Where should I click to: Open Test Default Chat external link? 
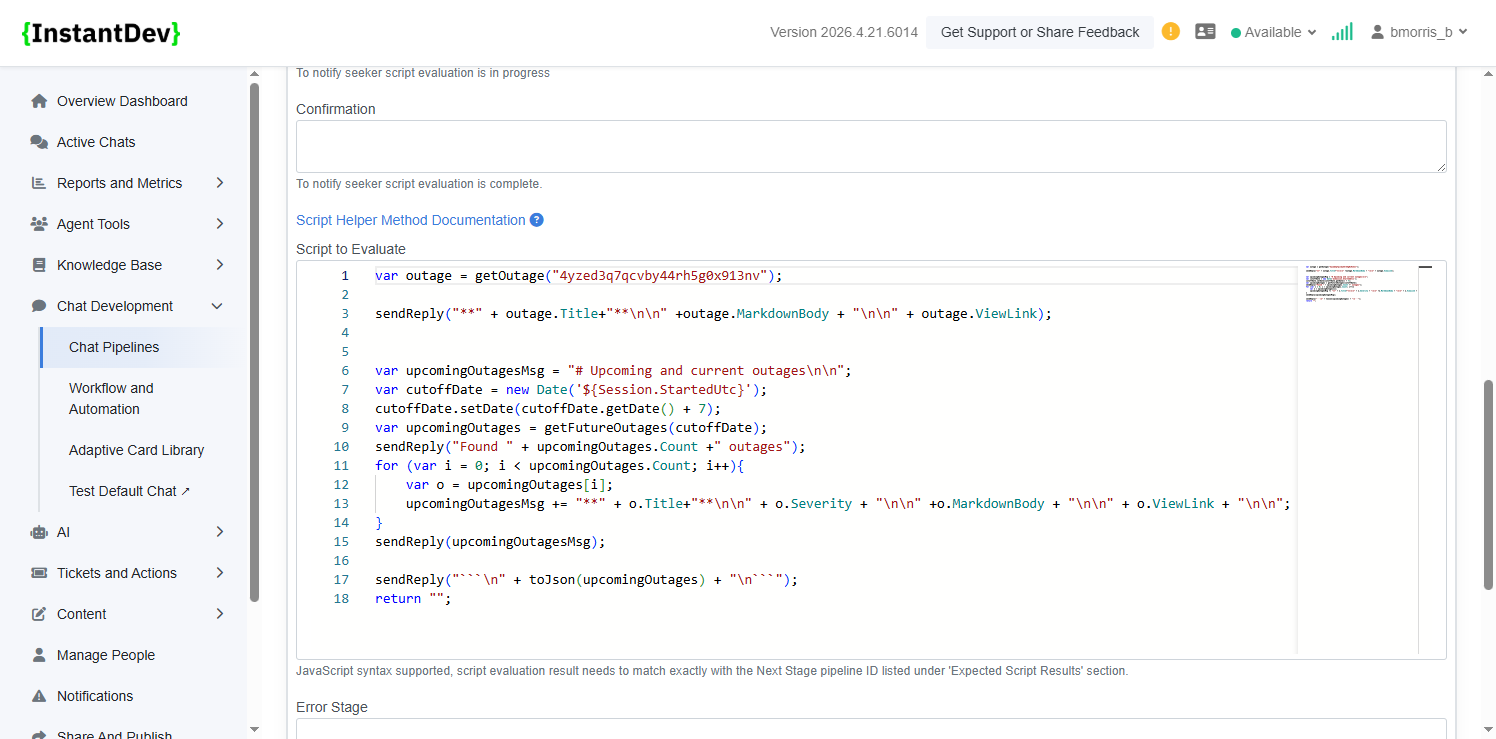point(129,491)
